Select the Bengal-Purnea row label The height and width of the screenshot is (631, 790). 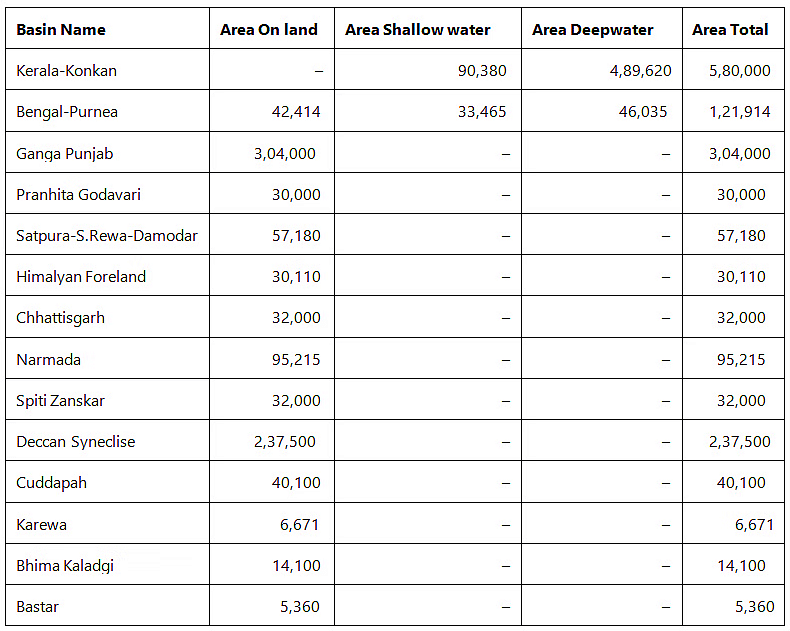pos(67,112)
